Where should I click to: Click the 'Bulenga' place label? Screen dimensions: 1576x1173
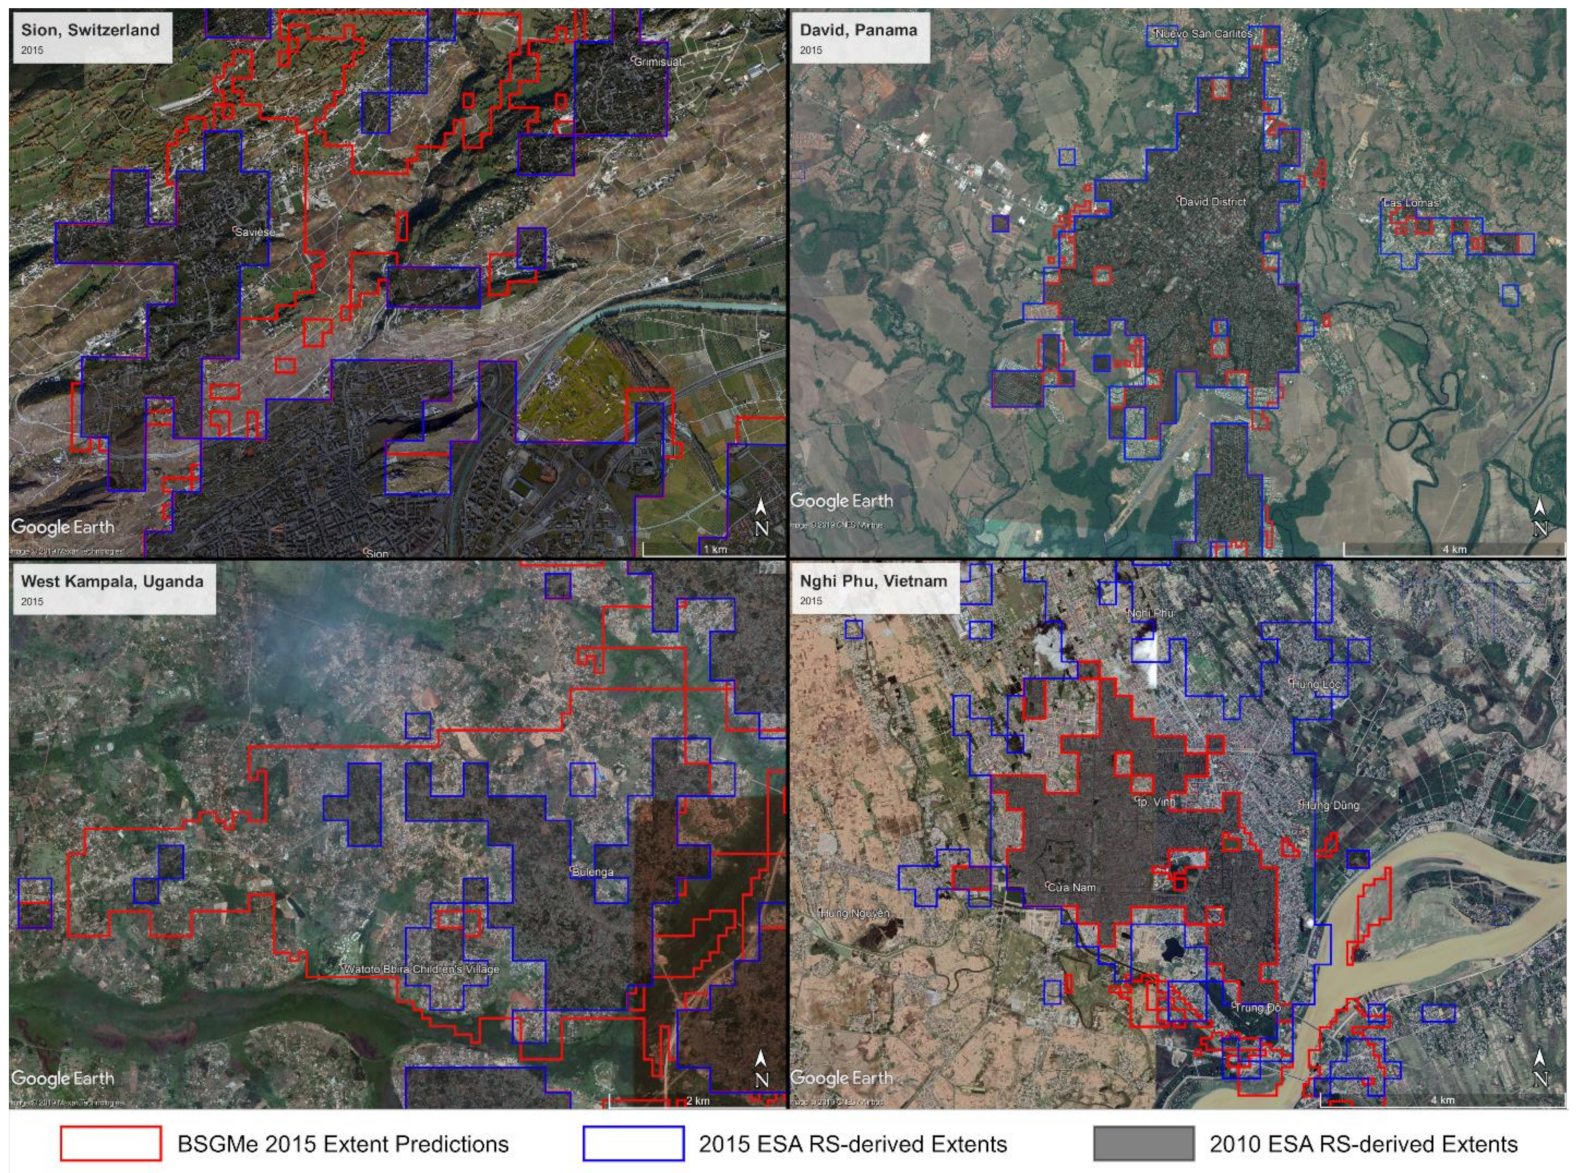click(592, 872)
